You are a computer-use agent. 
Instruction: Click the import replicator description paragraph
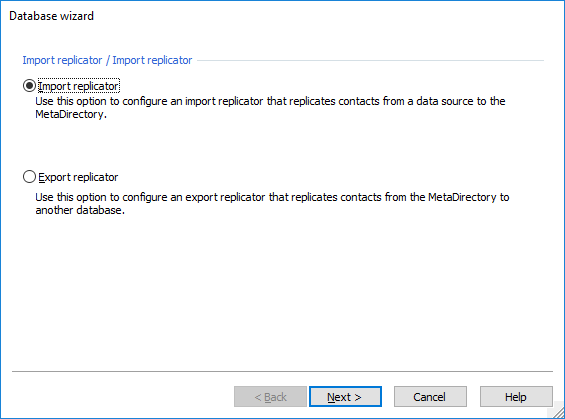pos(270,107)
